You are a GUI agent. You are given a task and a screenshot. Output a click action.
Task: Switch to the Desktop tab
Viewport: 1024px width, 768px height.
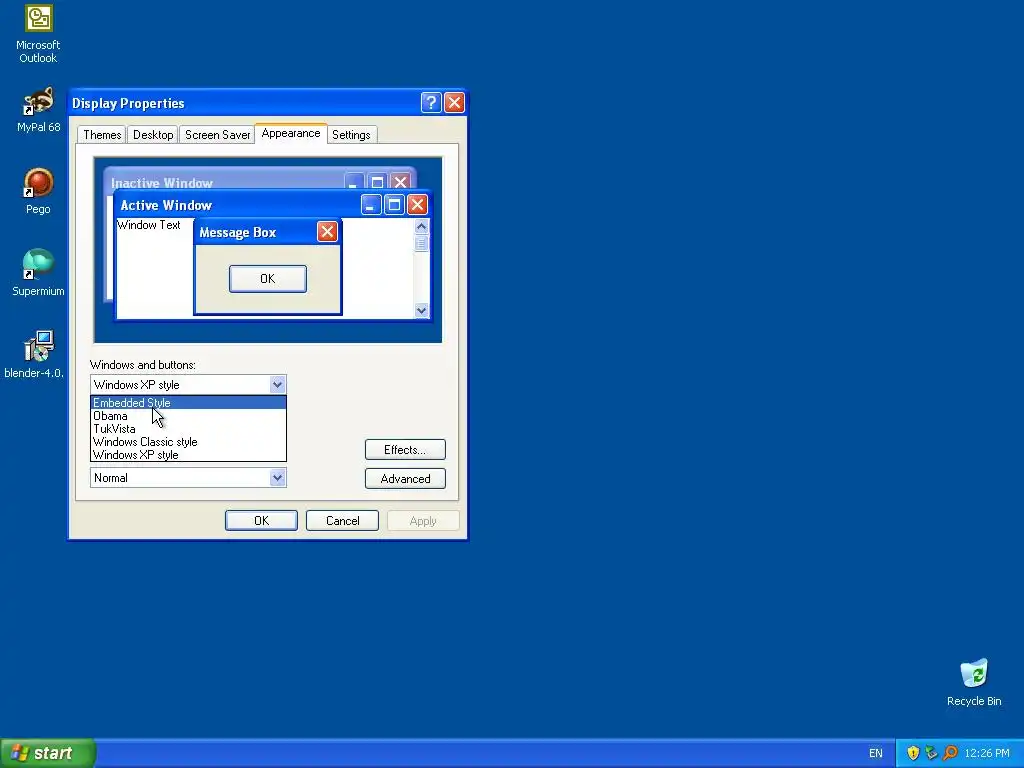153,135
